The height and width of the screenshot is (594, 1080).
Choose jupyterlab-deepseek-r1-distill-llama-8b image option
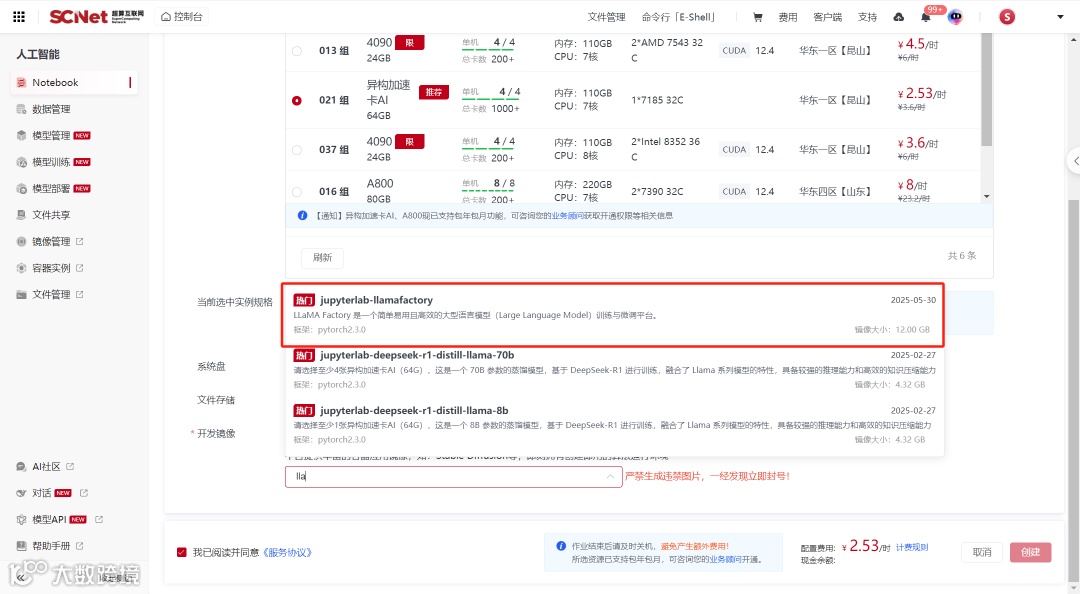(x=613, y=424)
